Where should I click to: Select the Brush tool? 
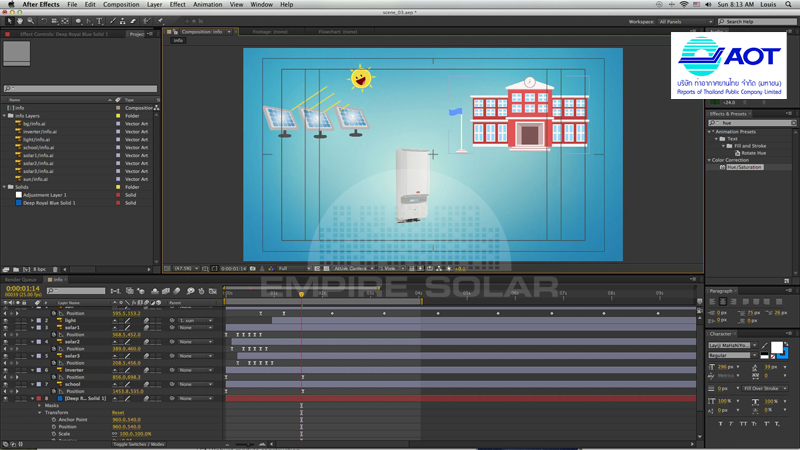click(113, 21)
